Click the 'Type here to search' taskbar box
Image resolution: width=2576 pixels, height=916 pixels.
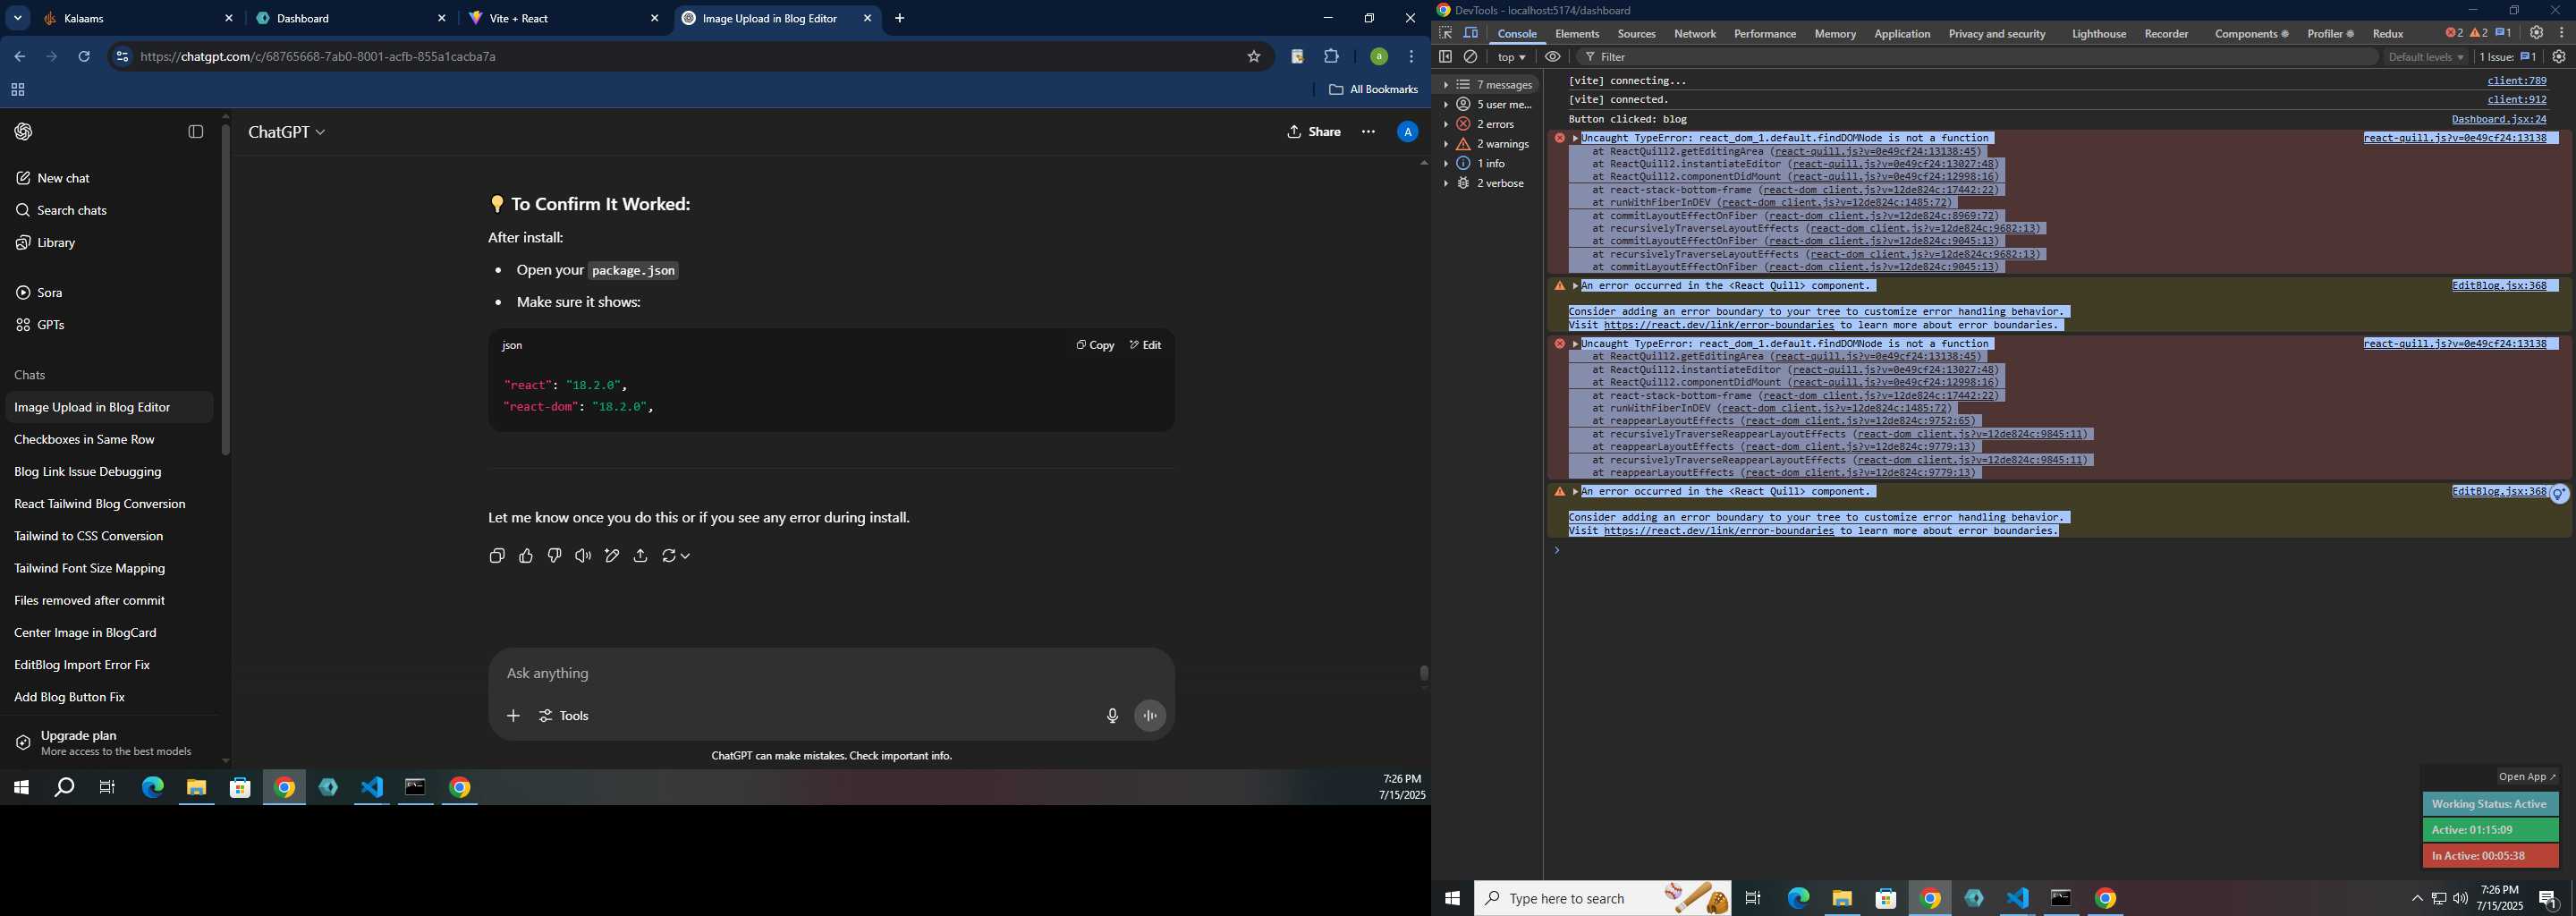click(x=1603, y=898)
